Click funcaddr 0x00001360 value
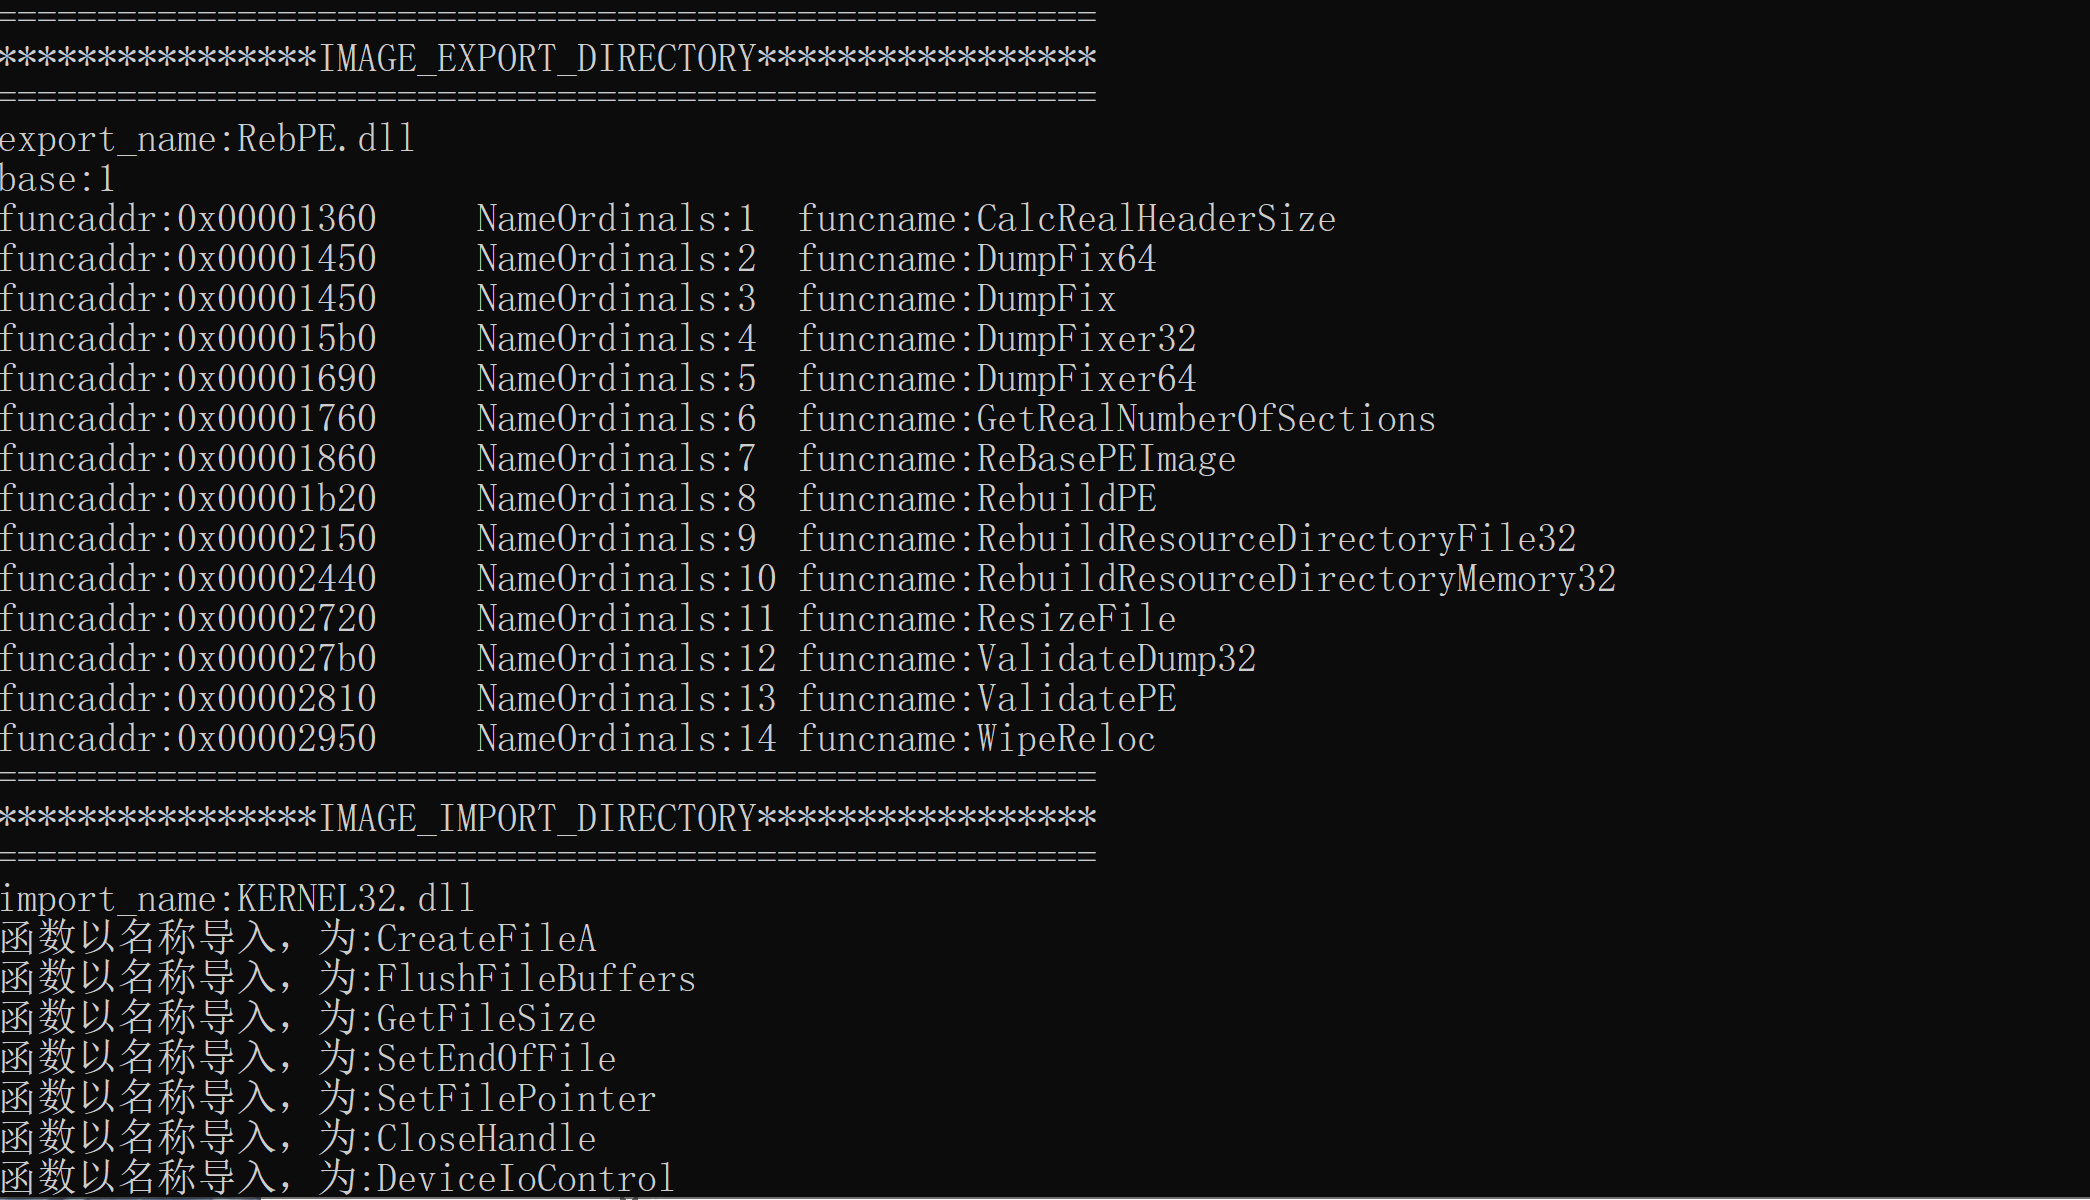The height and width of the screenshot is (1200, 2090). (x=277, y=219)
